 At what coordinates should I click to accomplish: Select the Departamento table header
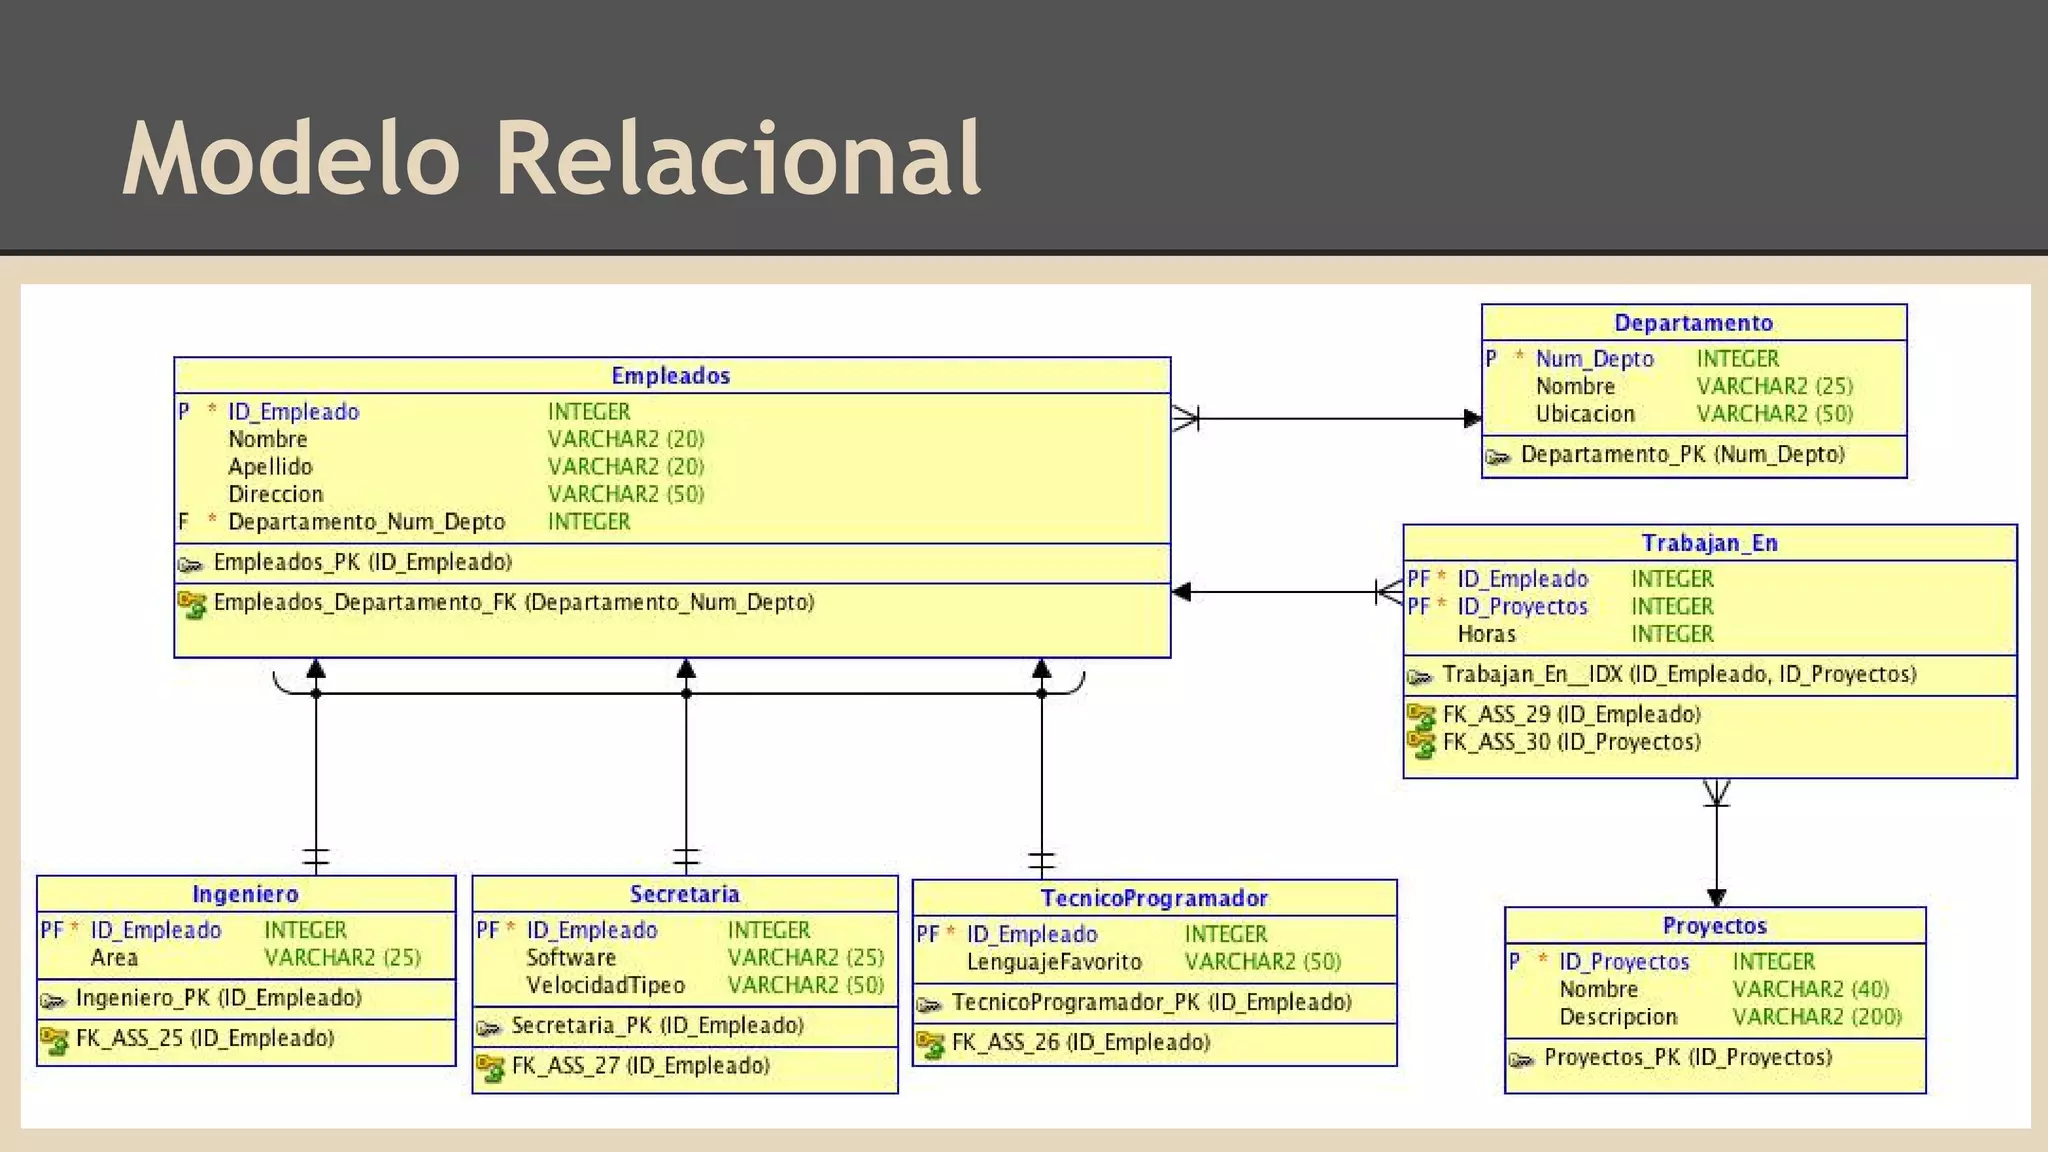point(1693,323)
